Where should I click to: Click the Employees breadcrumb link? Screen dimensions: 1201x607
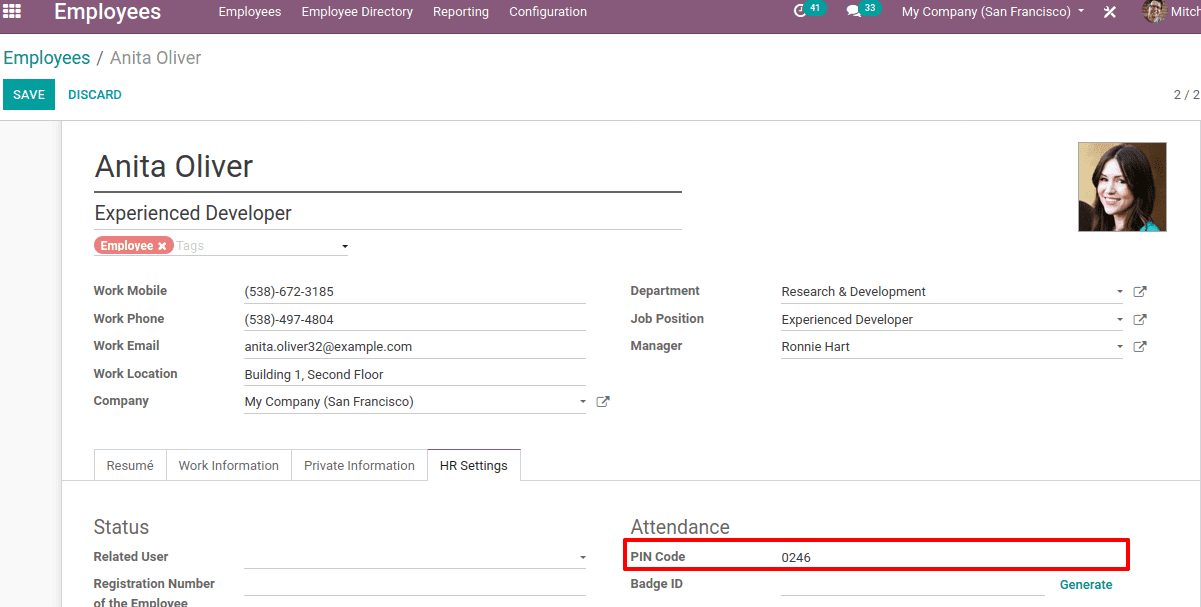coord(47,58)
